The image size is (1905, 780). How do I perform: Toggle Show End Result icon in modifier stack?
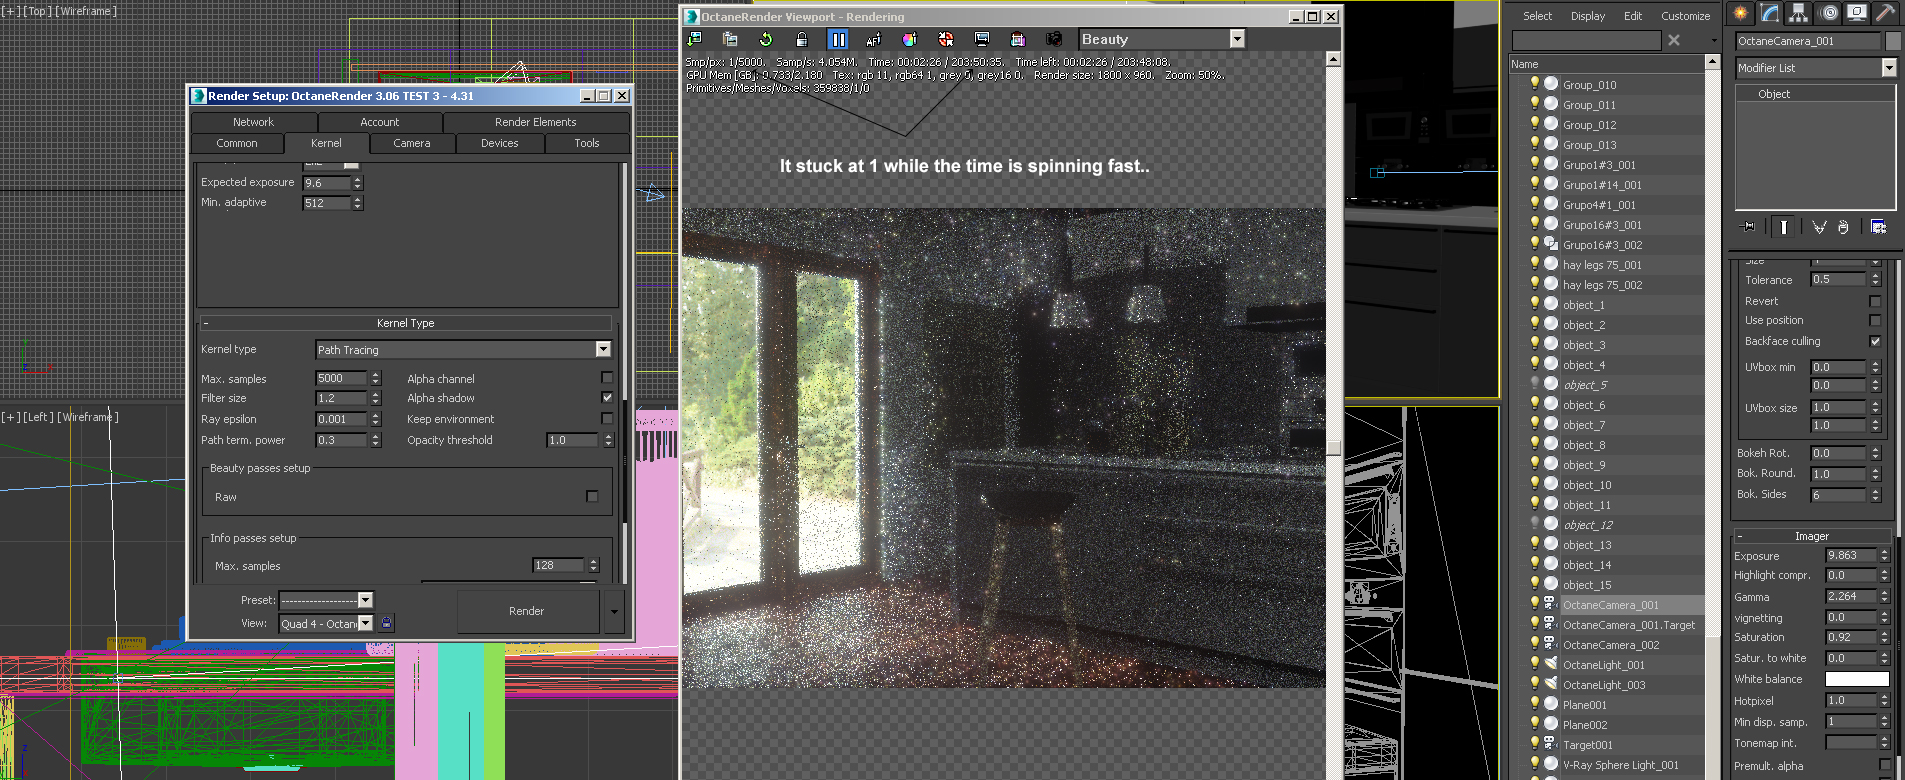[x=1784, y=227]
